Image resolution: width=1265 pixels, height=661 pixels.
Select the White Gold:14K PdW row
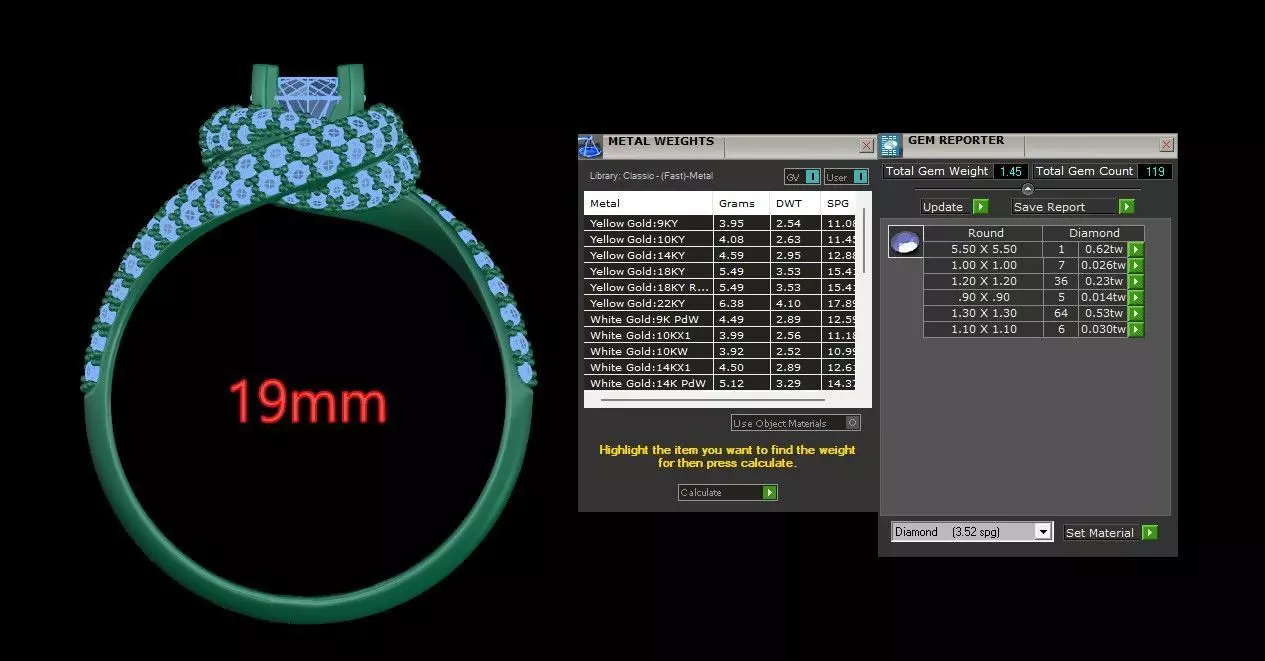(x=720, y=383)
